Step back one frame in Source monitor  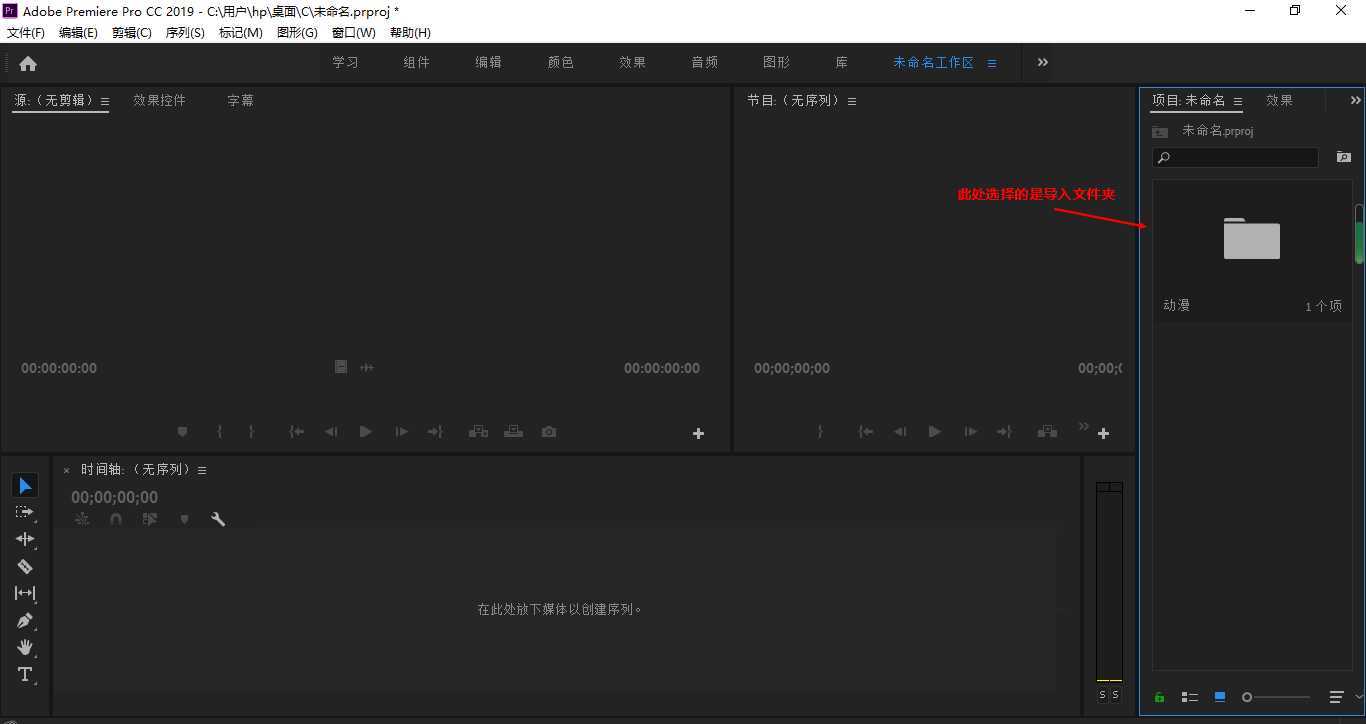pyautogui.click(x=331, y=432)
